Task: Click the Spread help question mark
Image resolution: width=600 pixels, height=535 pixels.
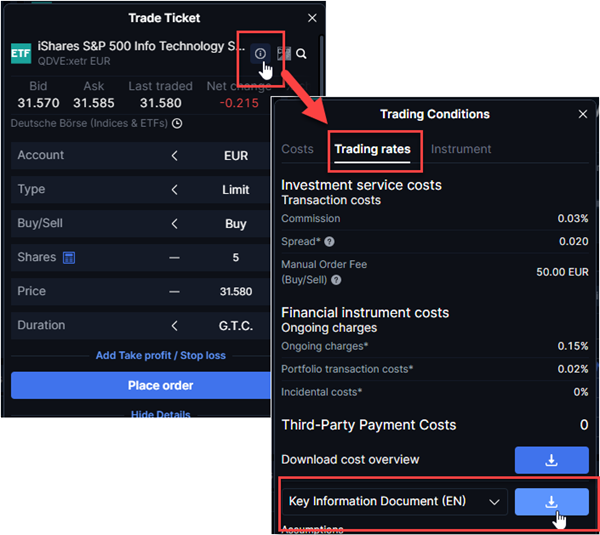Action: (x=329, y=242)
